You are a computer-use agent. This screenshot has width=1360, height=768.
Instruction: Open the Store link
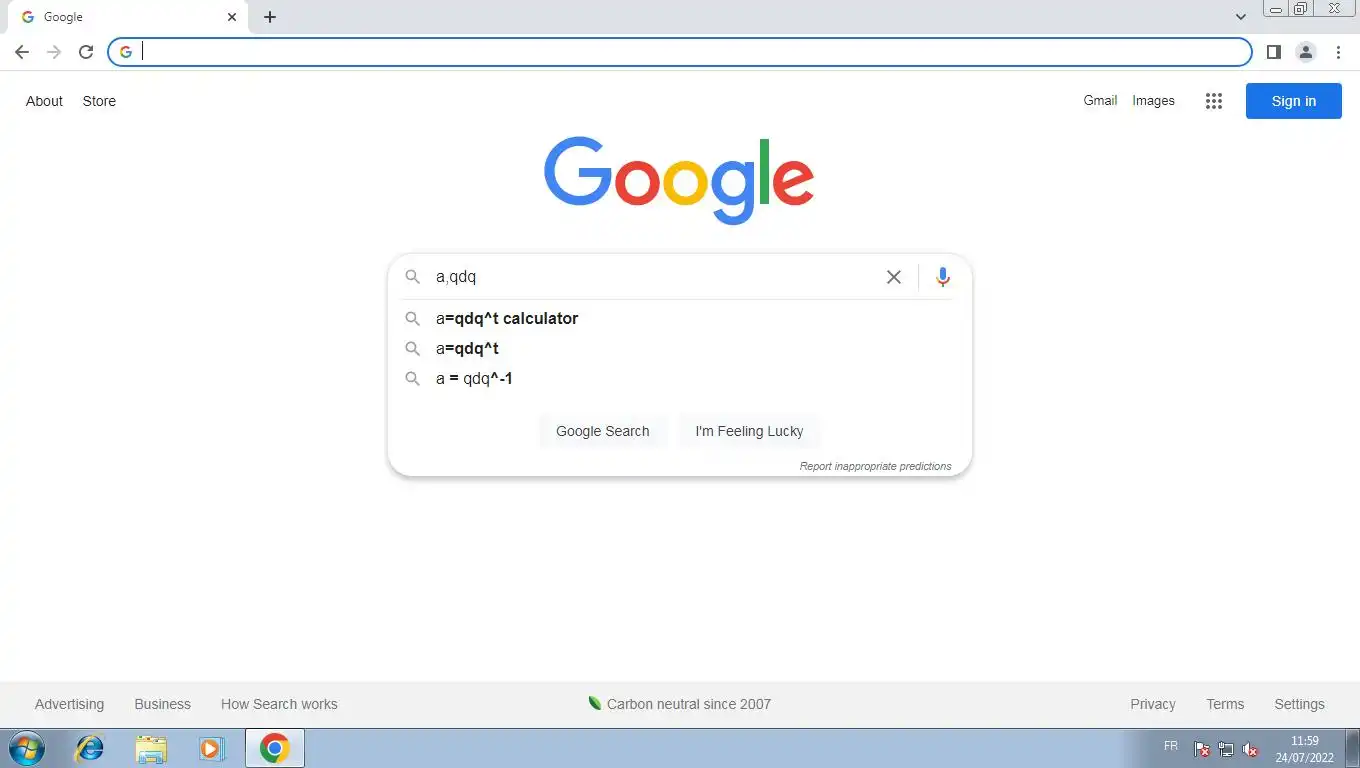click(x=99, y=101)
